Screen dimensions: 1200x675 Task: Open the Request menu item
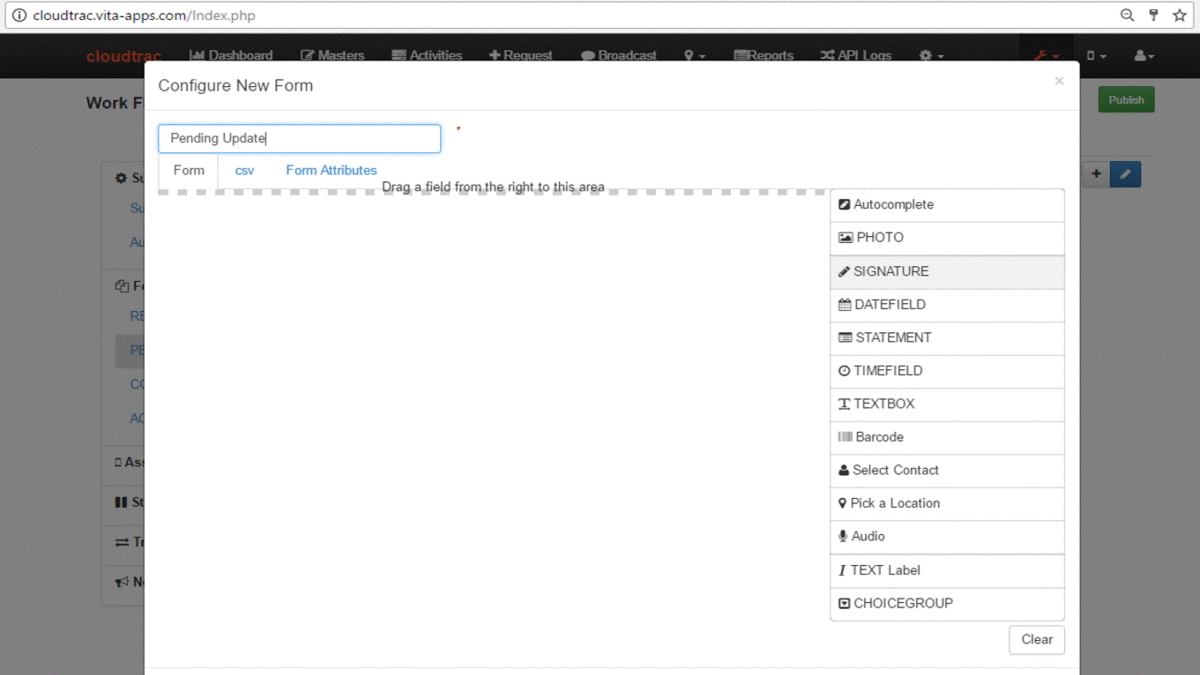[x=521, y=56]
